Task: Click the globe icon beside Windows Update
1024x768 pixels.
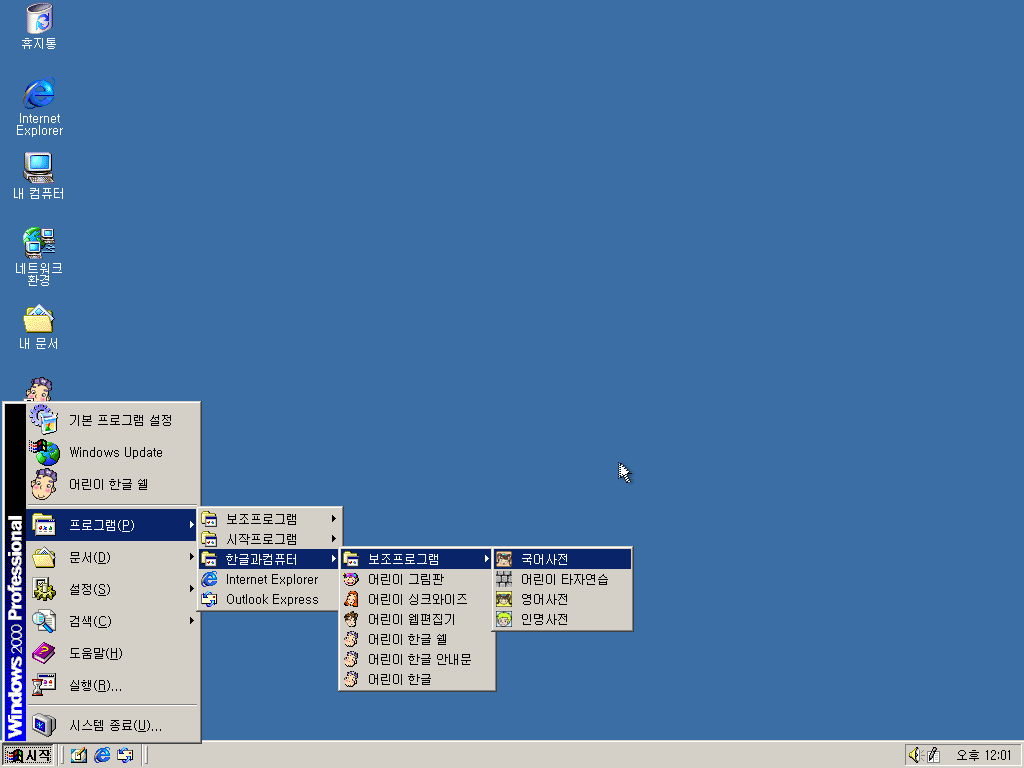Action: pos(44,452)
